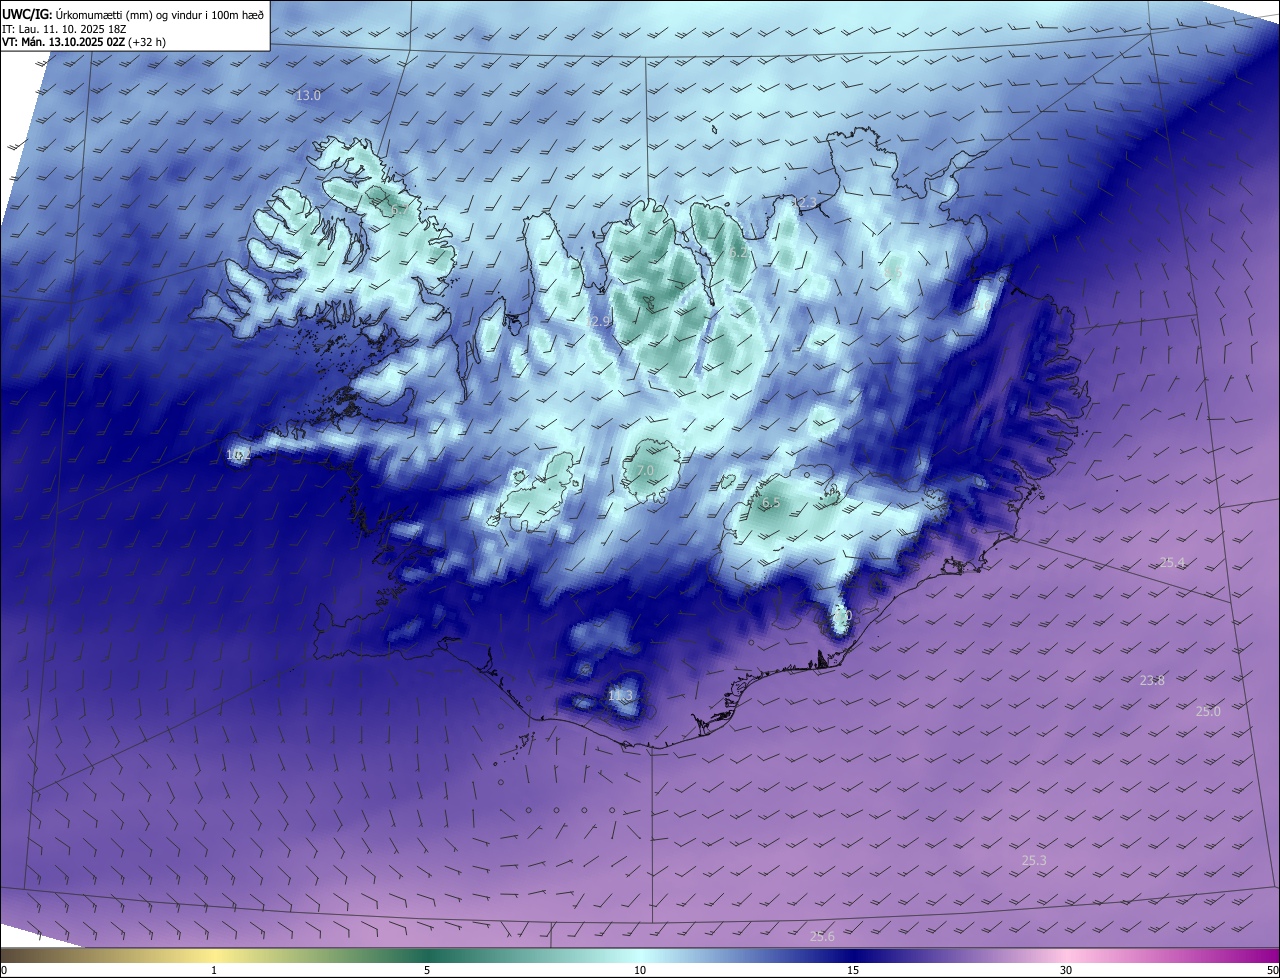Click the 12.9 value label on the map
The height and width of the screenshot is (978, 1280).
[597, 322]
